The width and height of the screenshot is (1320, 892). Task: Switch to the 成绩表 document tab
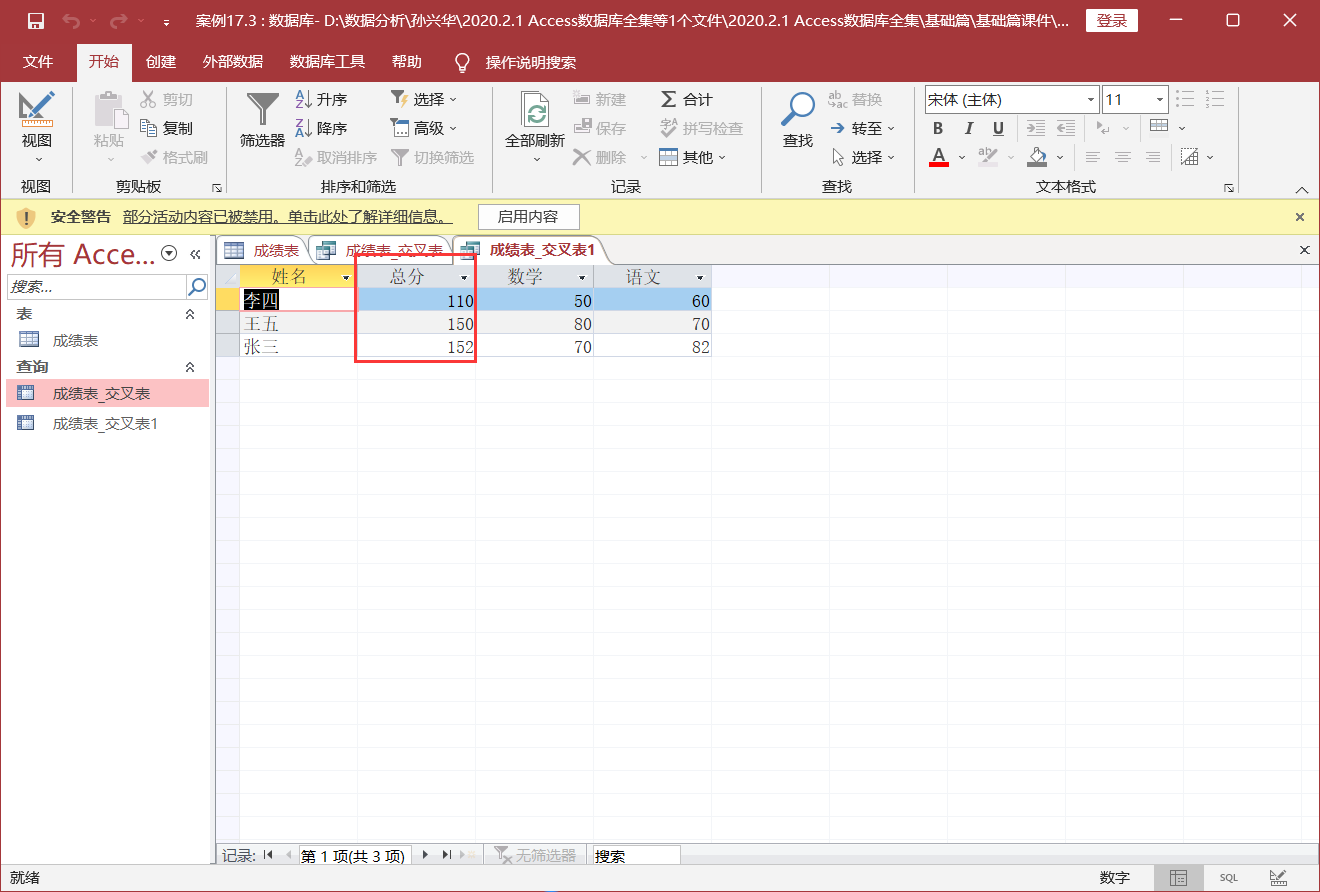point(263,250)
